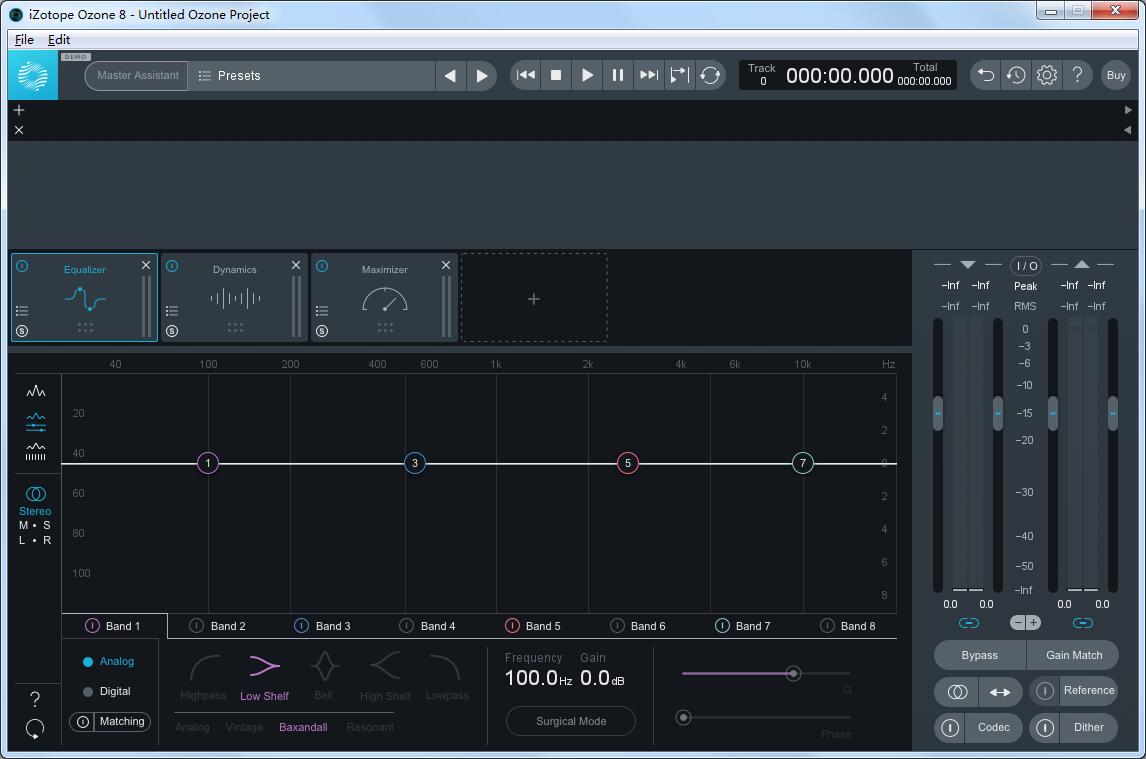Image resolution: width=1146 pixels, height=759 pixels.
Task: Select the Bell filter shape icon
Action: click(x=323, y=667)
